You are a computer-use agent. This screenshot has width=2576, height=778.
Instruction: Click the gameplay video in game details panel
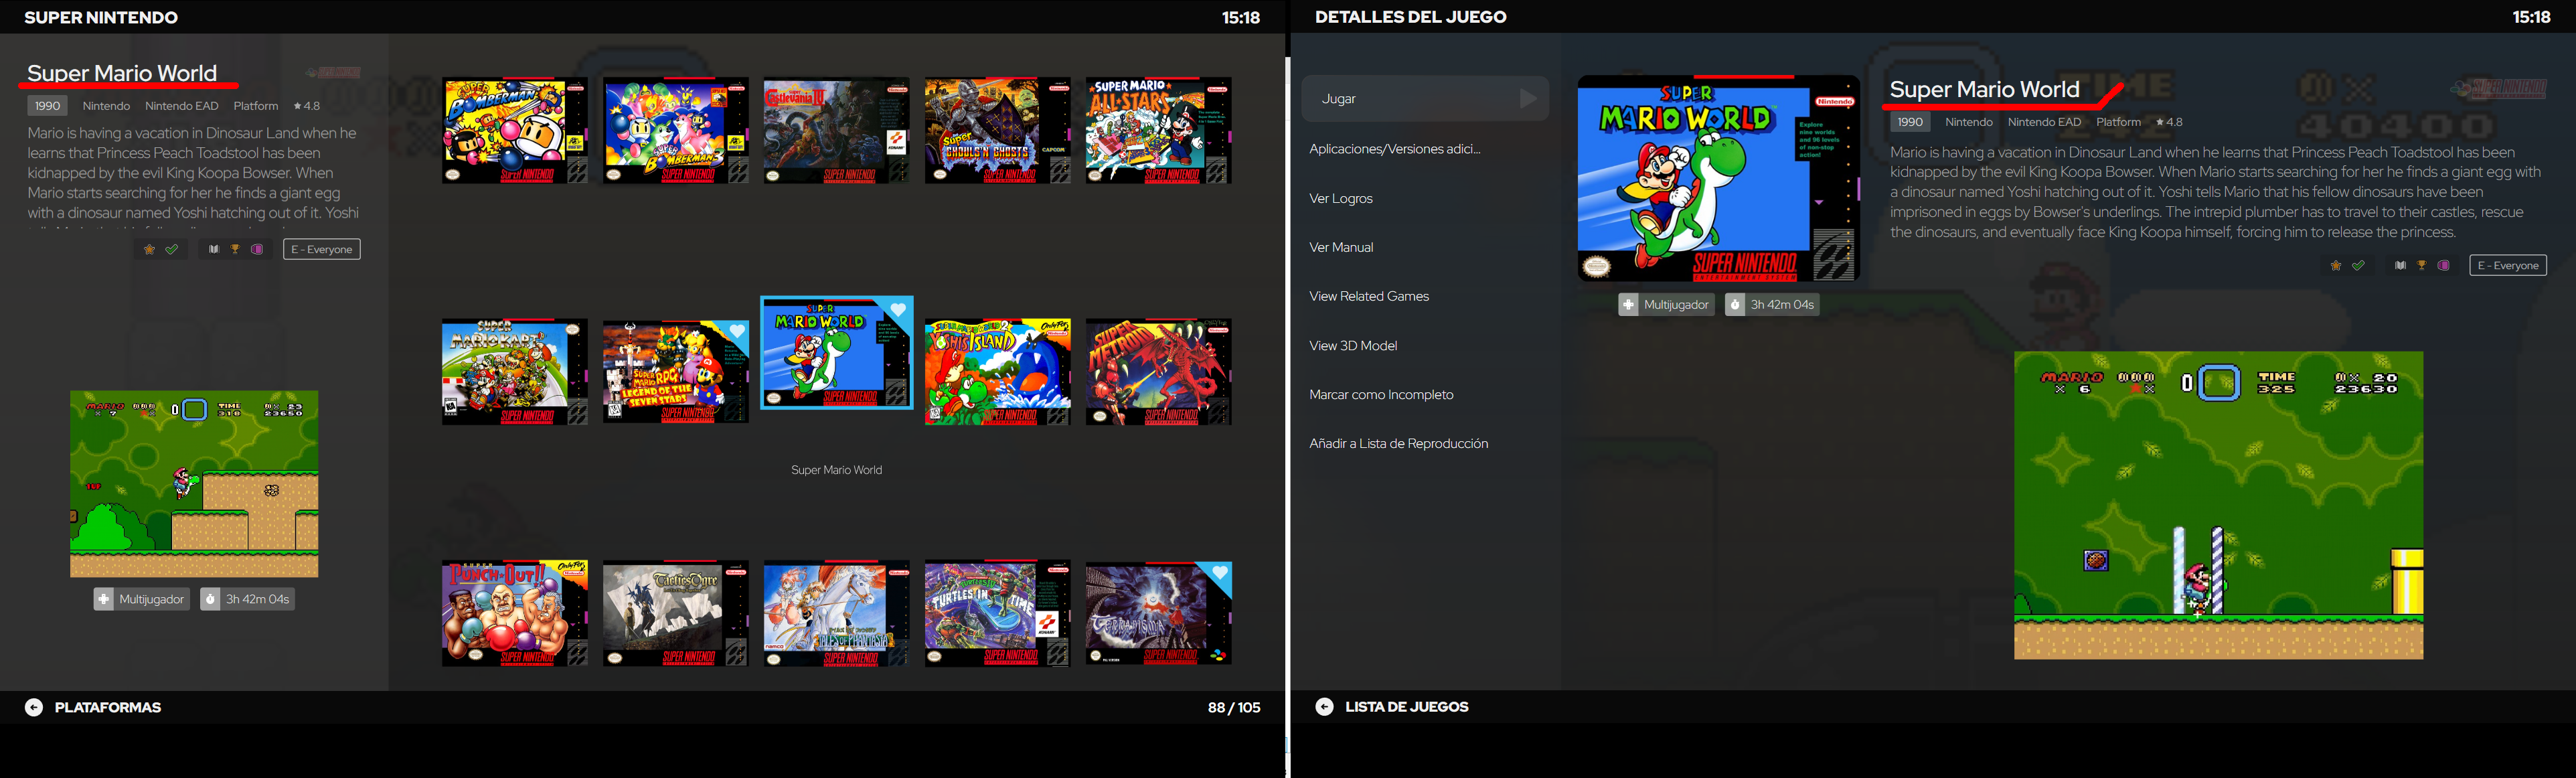(x=2218, y=505)
